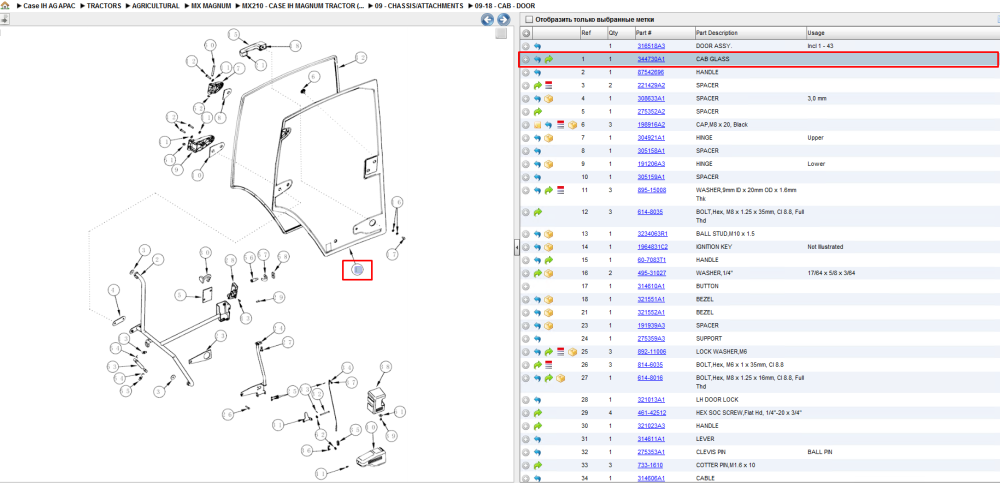Click the green arrow in the 60-7083T1 HANDLE row
The height and width of the screenshot is (483, 1000).
click(x=548, y=260)
